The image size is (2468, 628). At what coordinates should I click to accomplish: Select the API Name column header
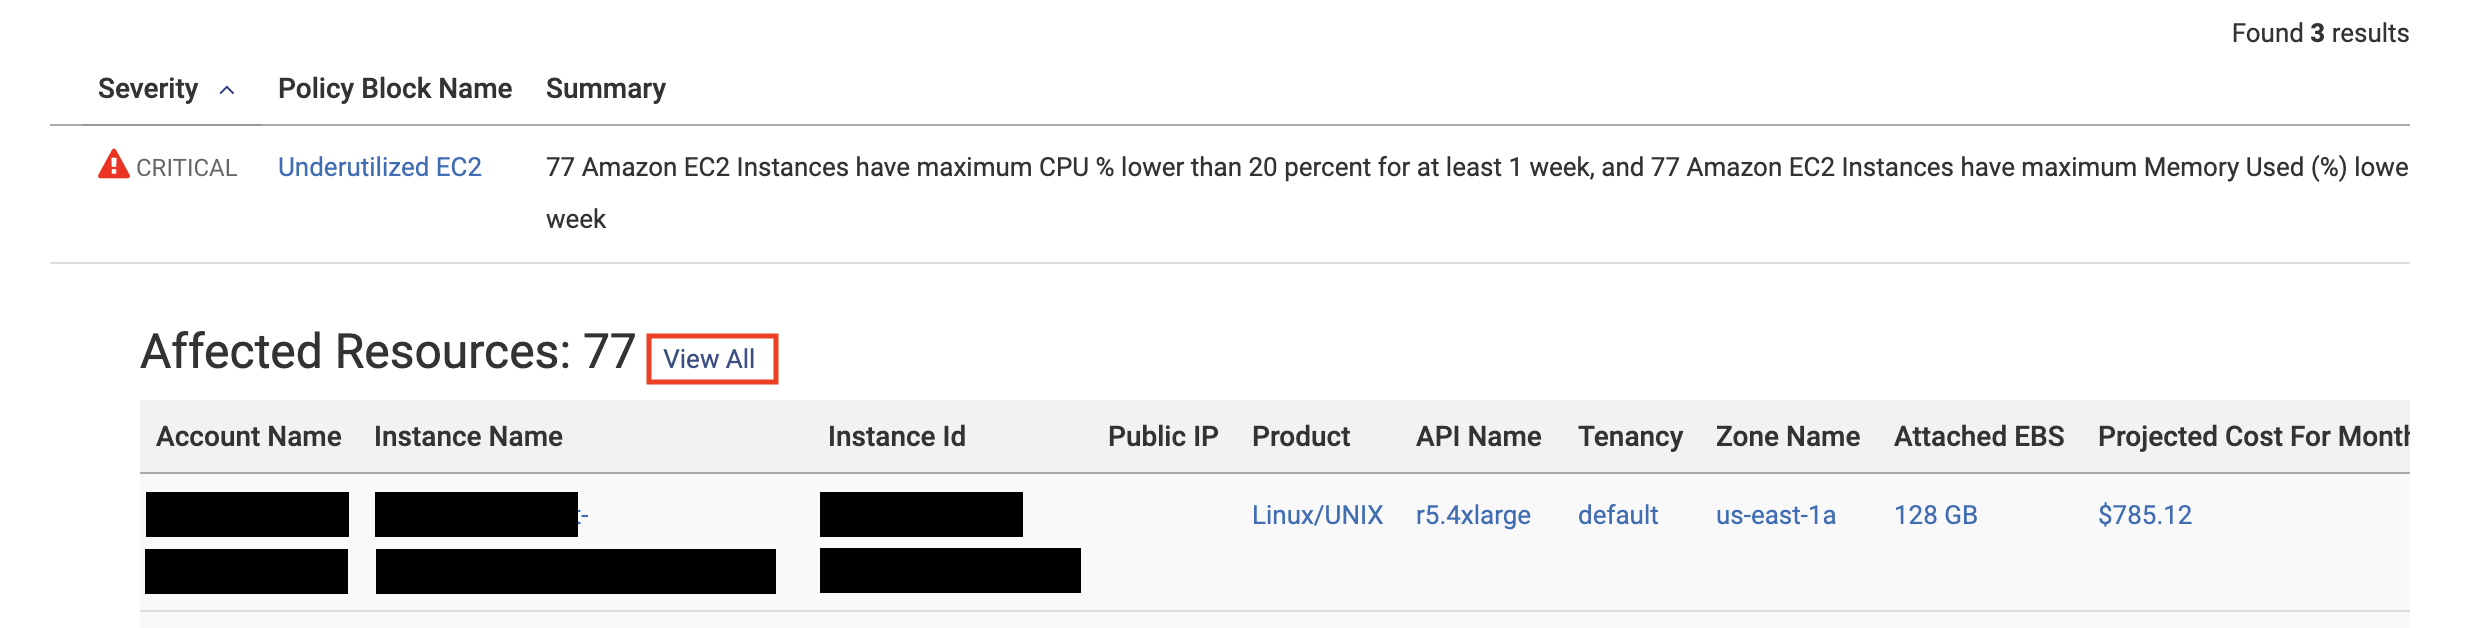click(x=1478, y=437)
